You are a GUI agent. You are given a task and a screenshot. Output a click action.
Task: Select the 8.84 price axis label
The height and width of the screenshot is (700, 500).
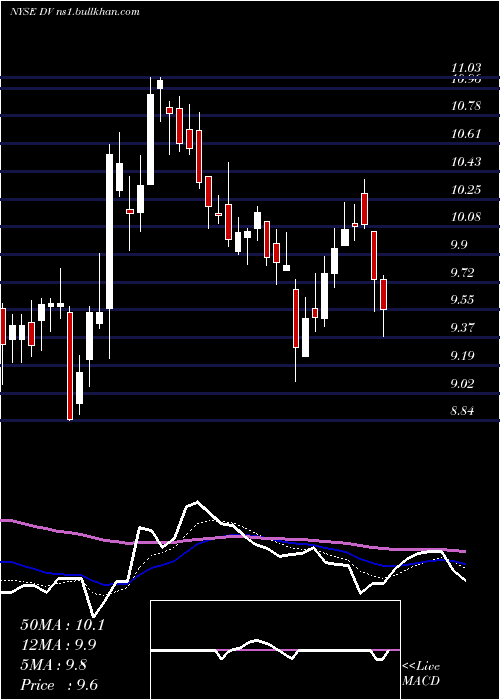(462, 411)
